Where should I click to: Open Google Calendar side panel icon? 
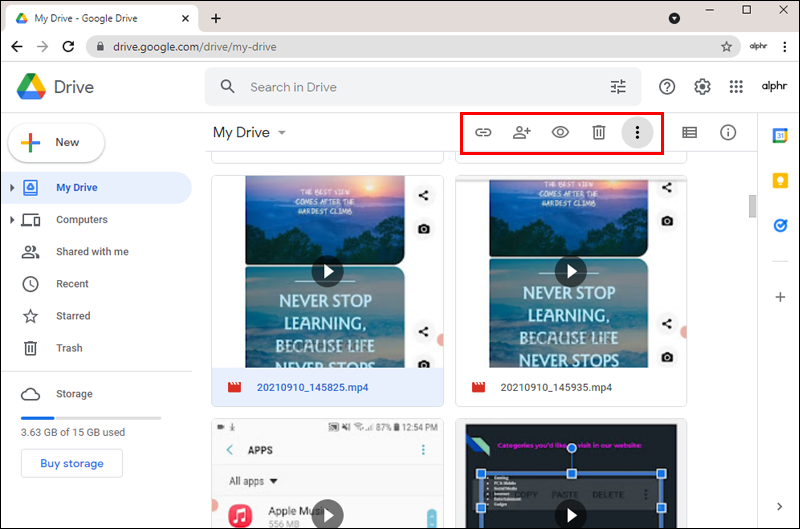[x=780, y=136]
